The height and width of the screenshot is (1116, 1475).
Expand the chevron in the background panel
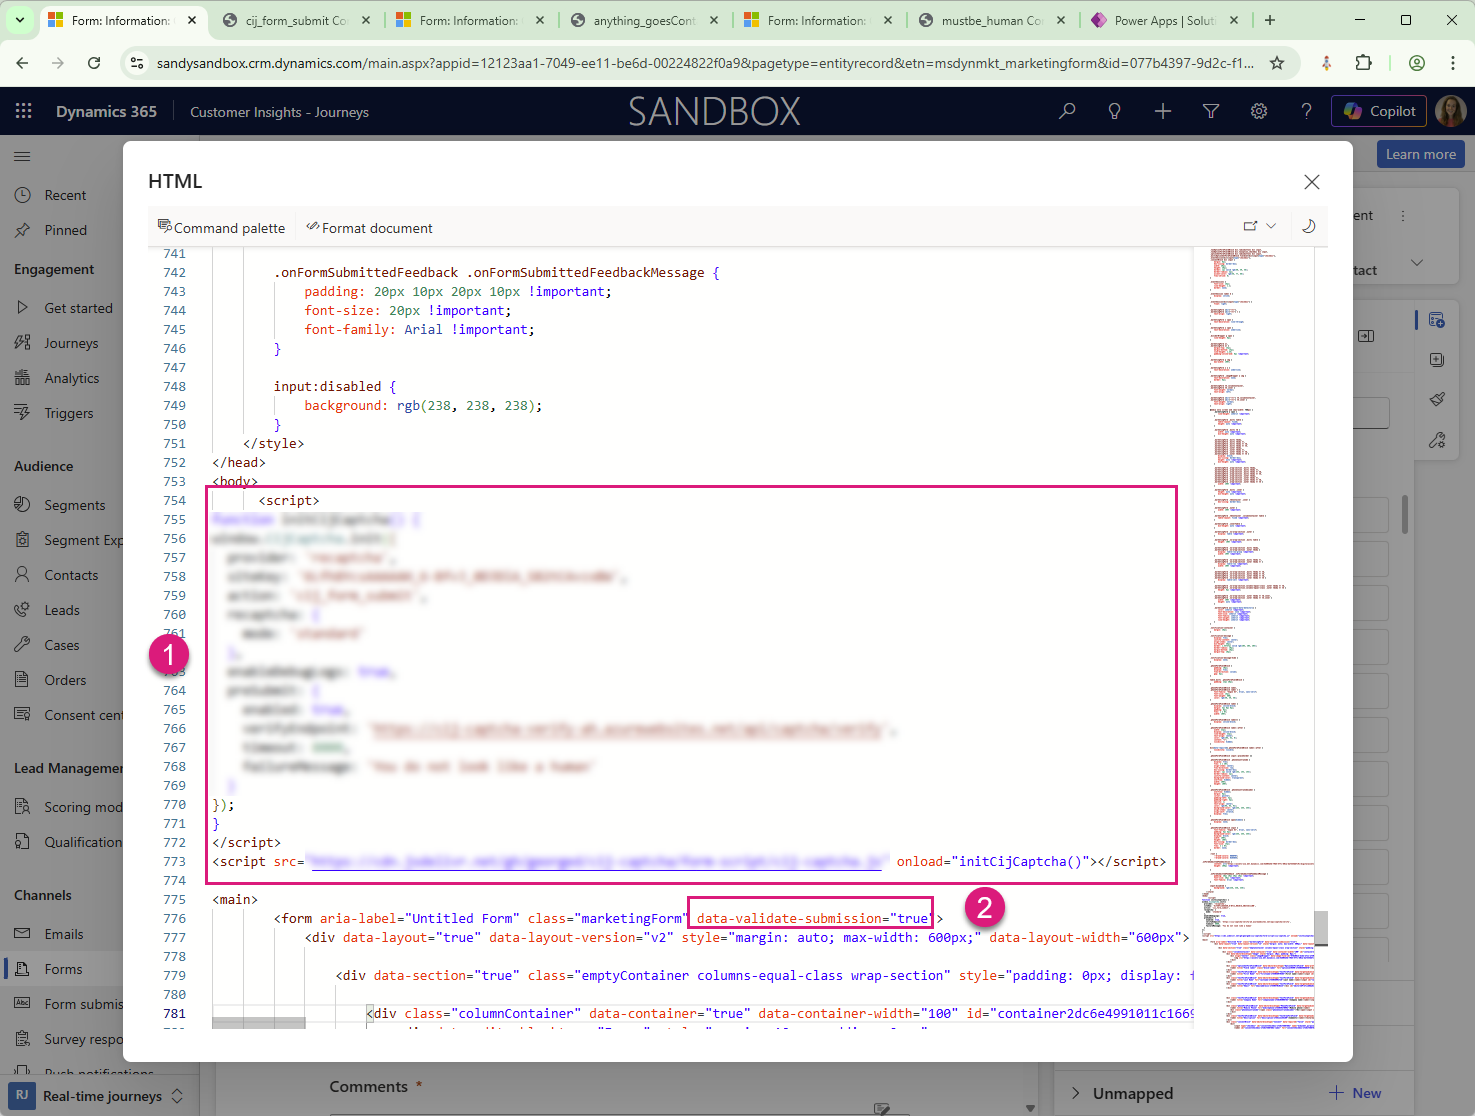pyautogui.click(x=1417, y=262)
